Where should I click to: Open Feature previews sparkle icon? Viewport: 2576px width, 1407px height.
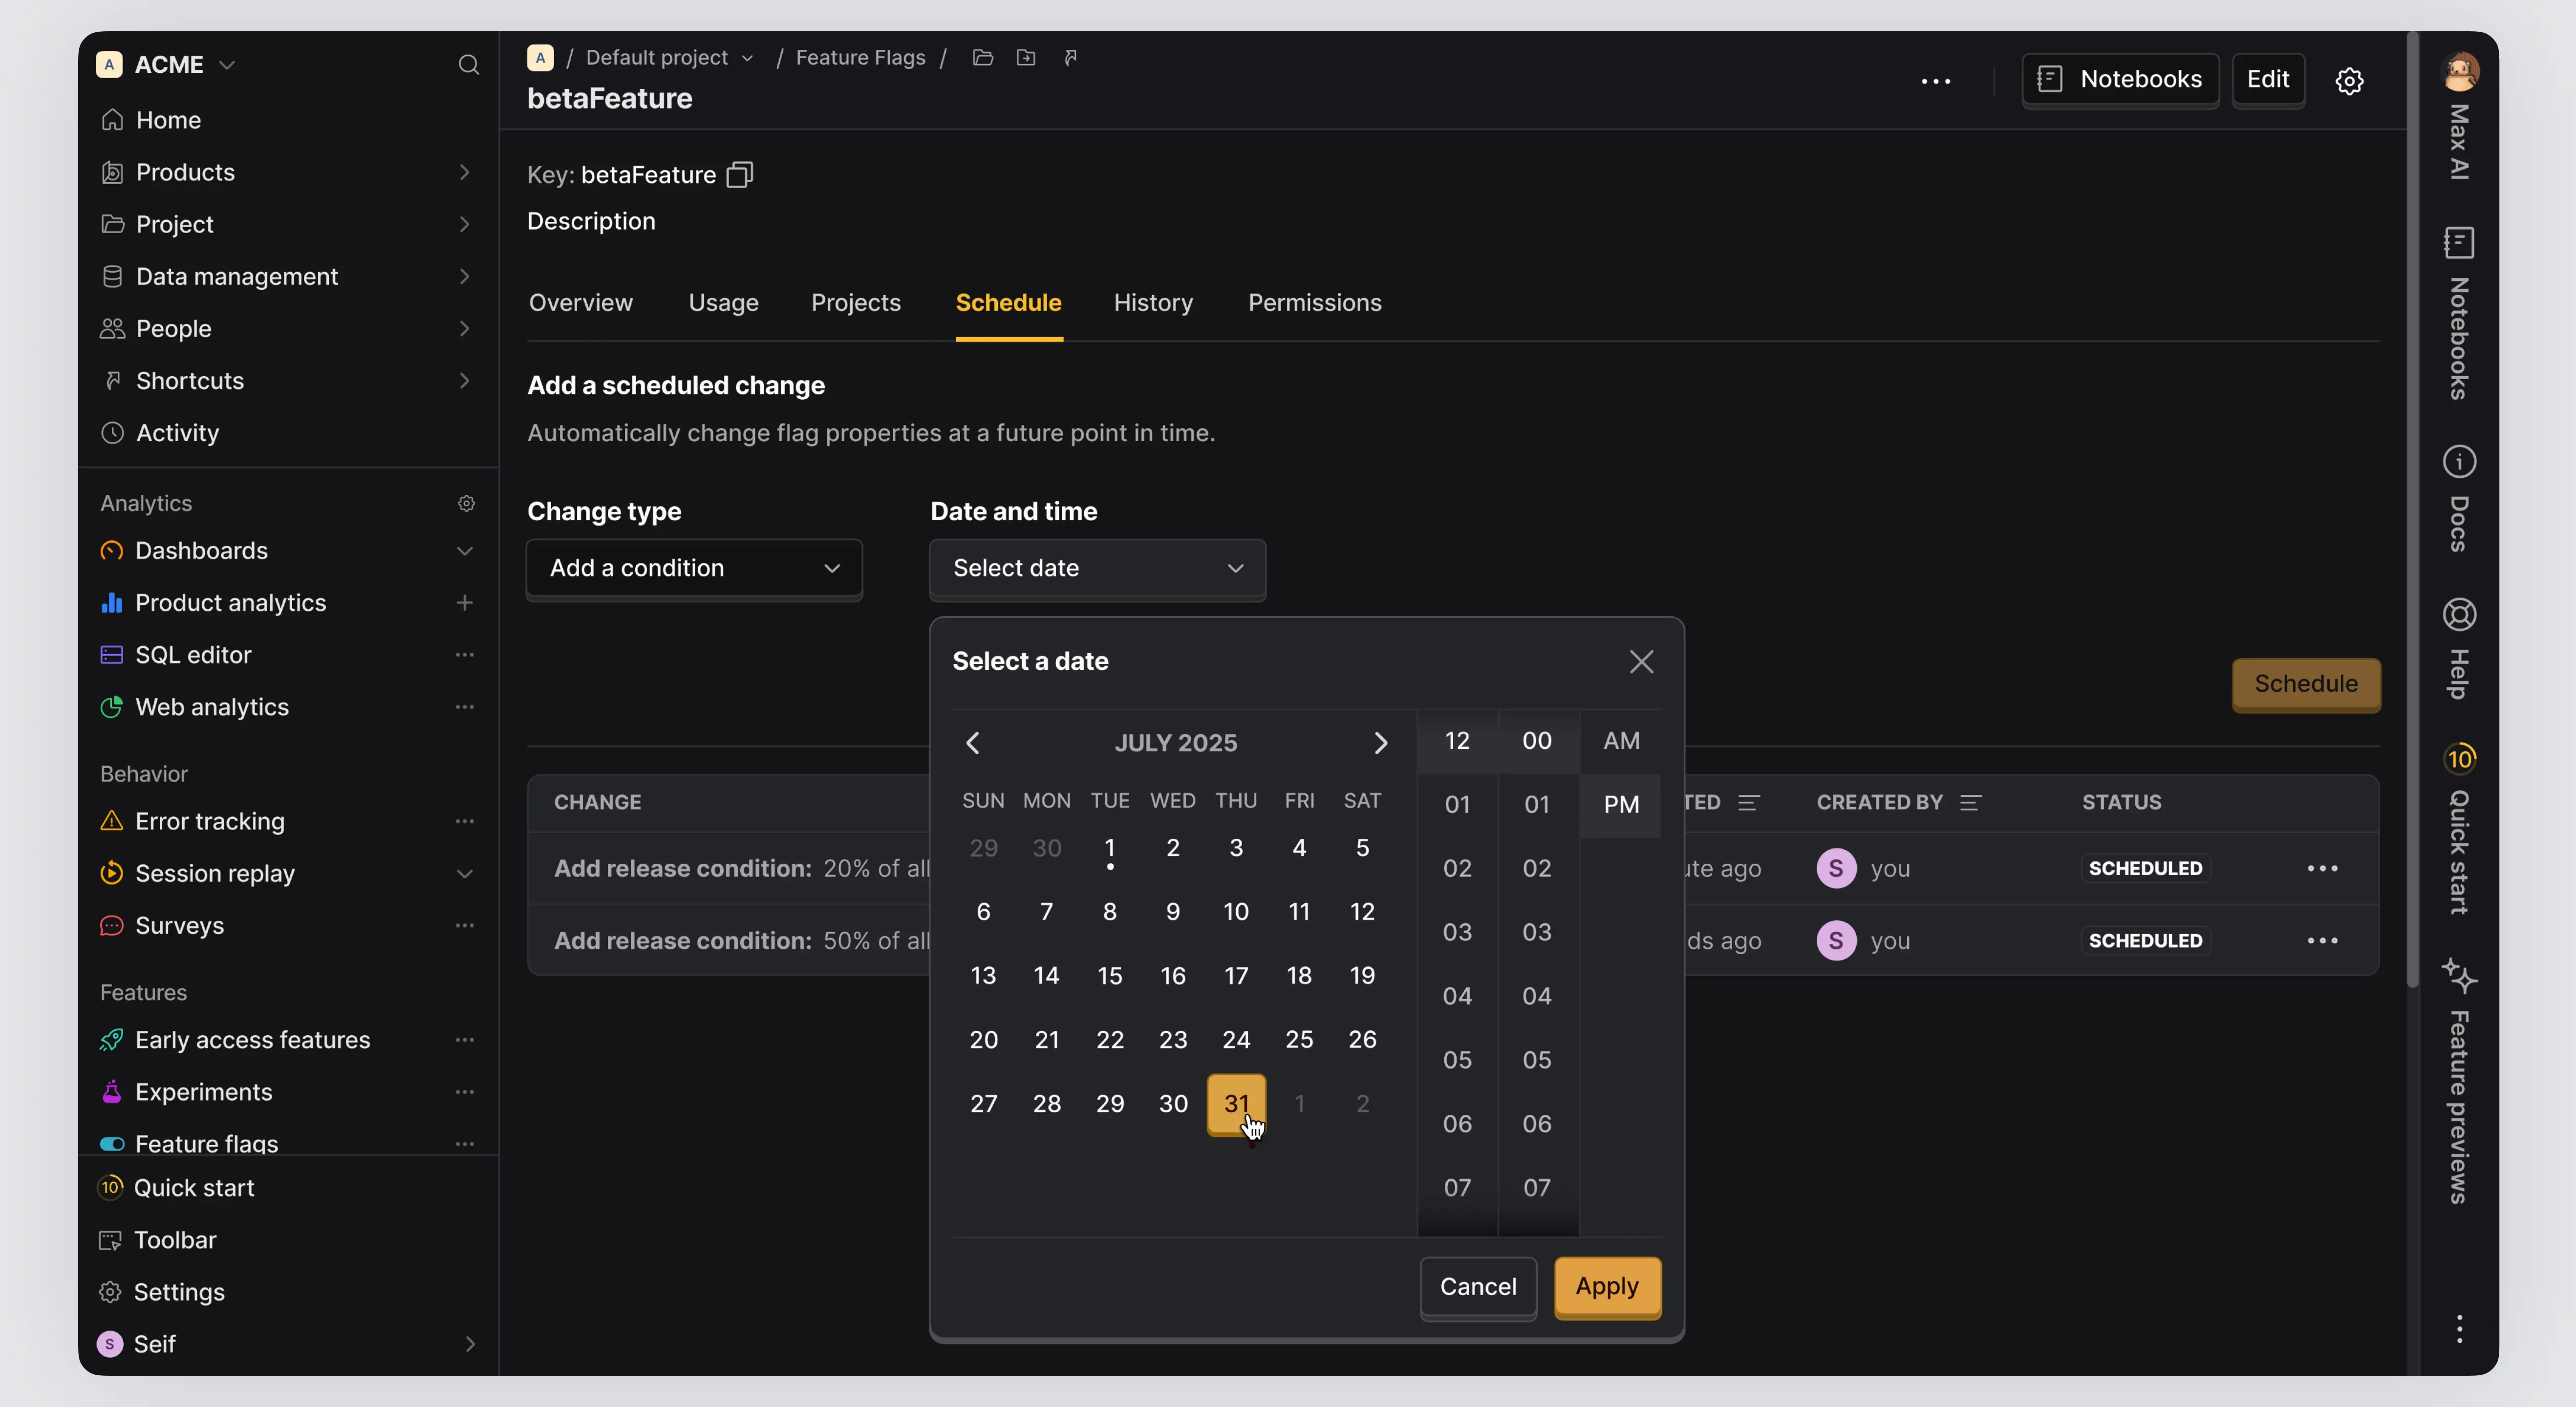point(2459,974)
